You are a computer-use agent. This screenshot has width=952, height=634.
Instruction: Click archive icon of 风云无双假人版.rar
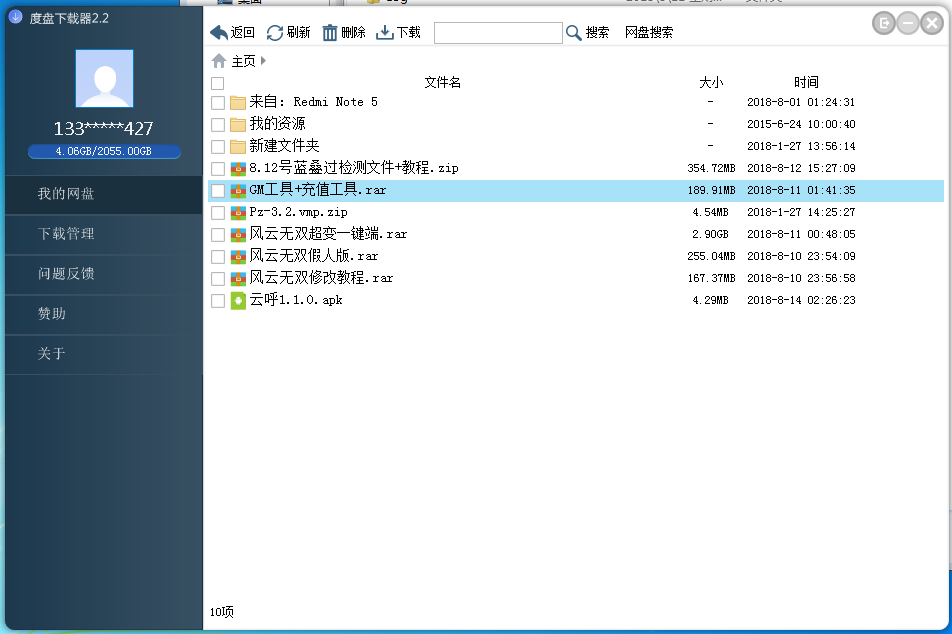click(238, 256)
